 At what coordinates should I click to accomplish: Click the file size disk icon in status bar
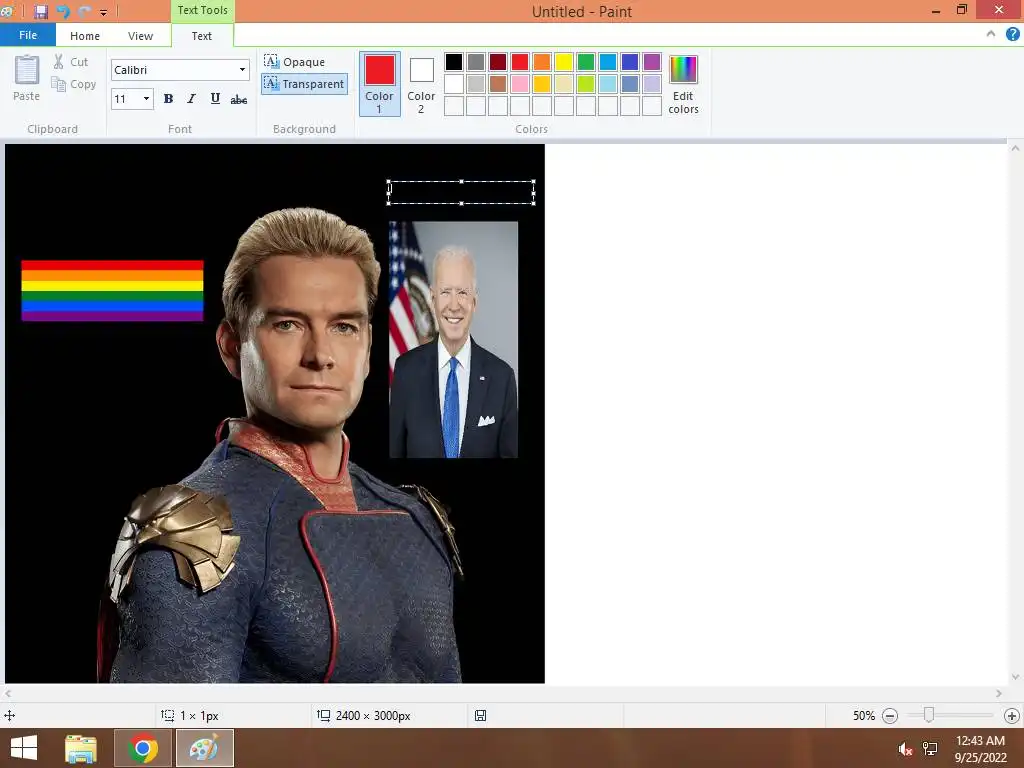coord(480,716)
